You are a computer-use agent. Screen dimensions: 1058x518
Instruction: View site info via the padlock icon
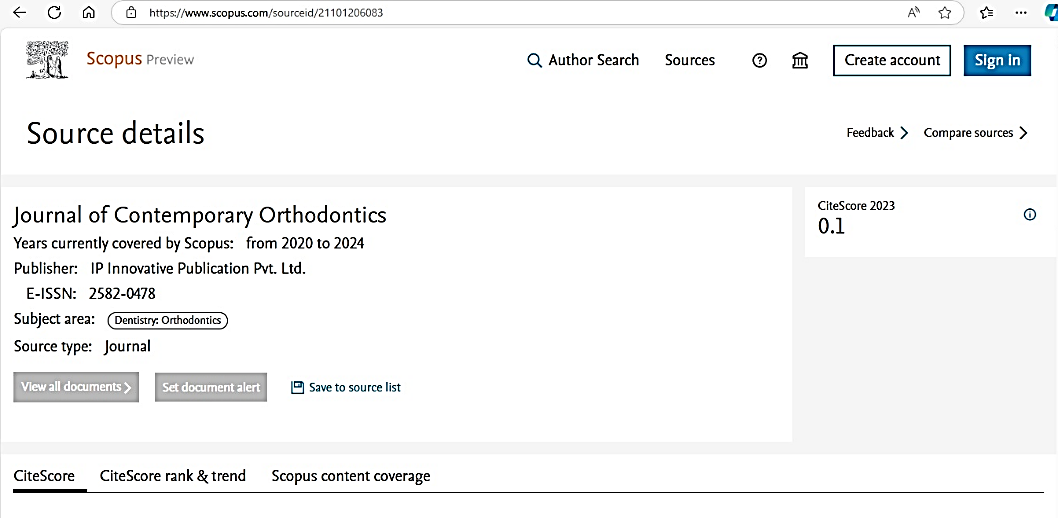tap(132, 12)
